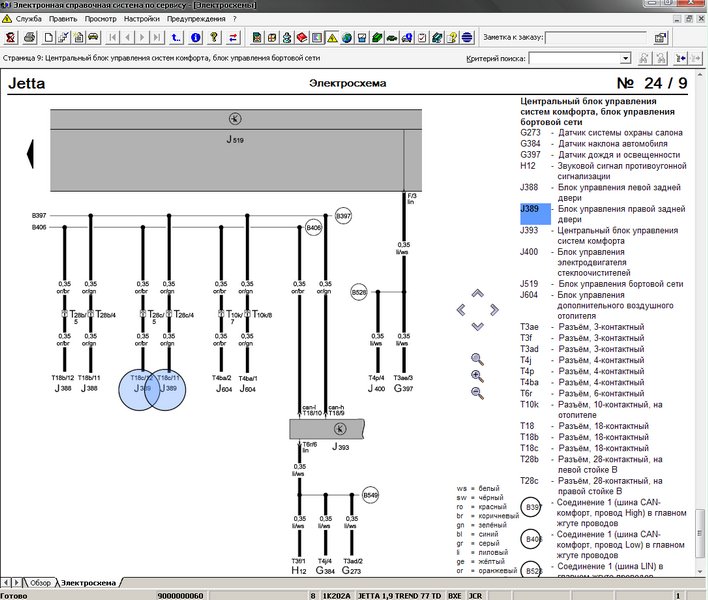The image size is (708, 600).
Task: Open the Просмотр menu
Action: tap(101, 19)
